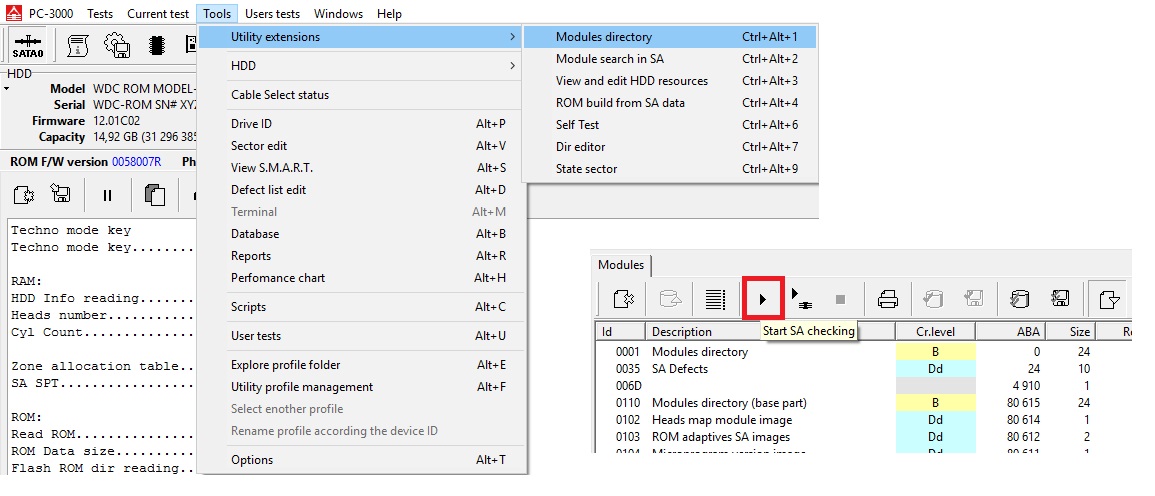Choose Database menu entry
1155x496 pixels.
coord(362,234)
